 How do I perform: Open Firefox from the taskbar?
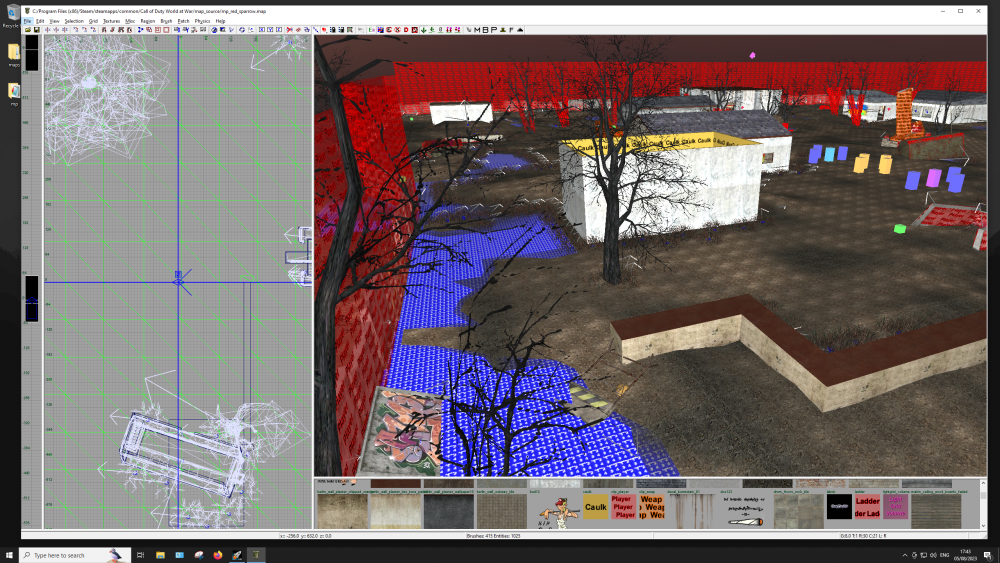pyautogui.click(x=217, y=555)
